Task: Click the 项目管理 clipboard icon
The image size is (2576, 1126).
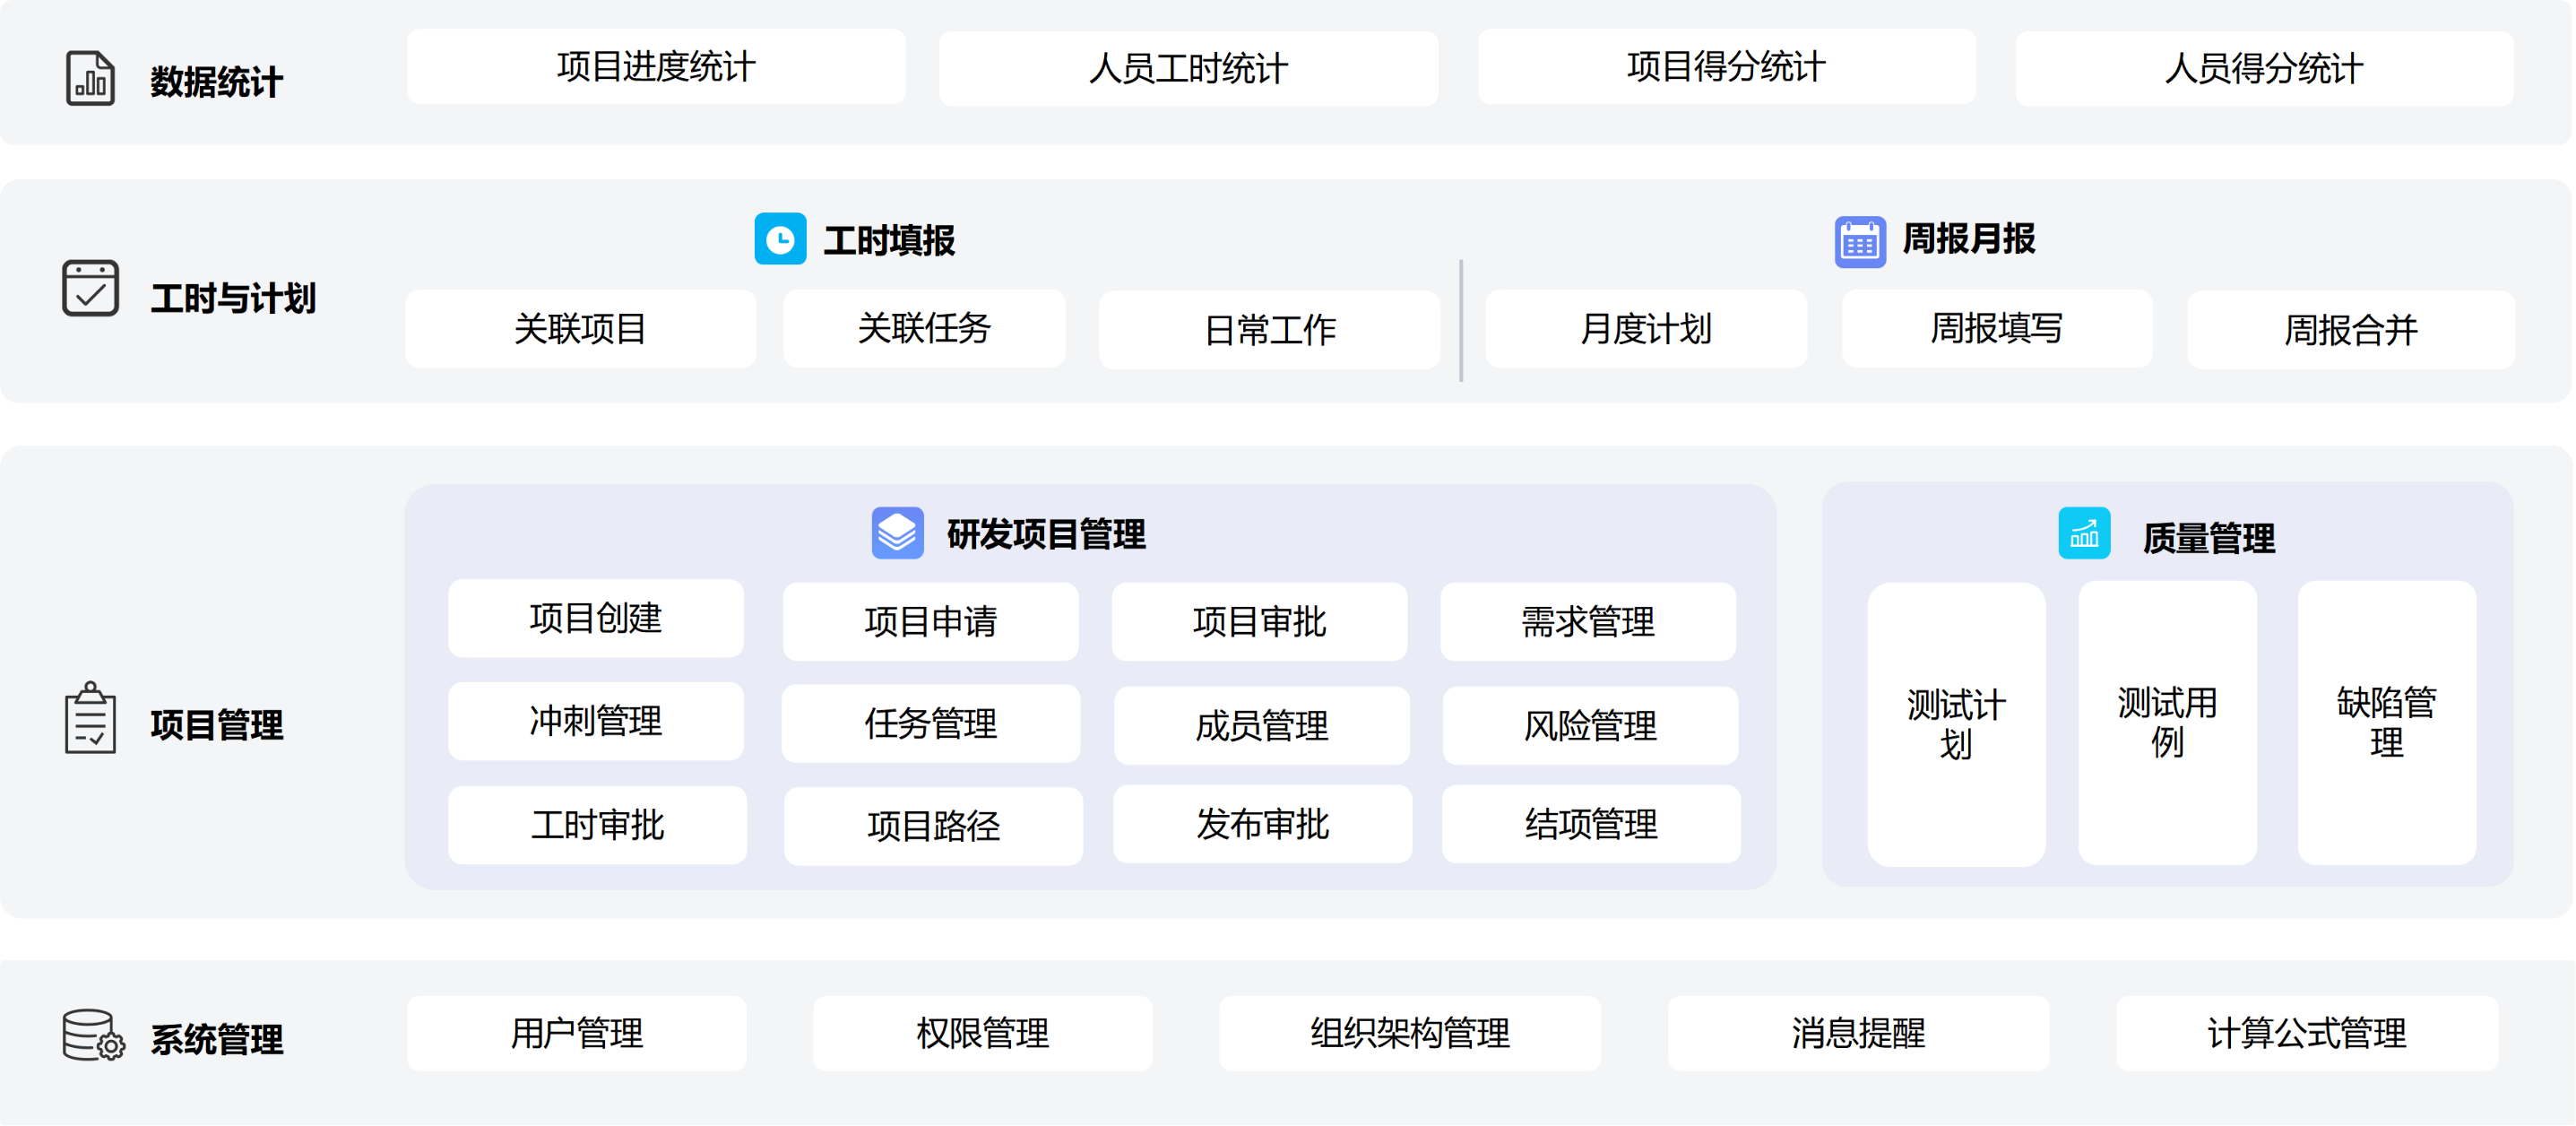Action: pos(90,718)
